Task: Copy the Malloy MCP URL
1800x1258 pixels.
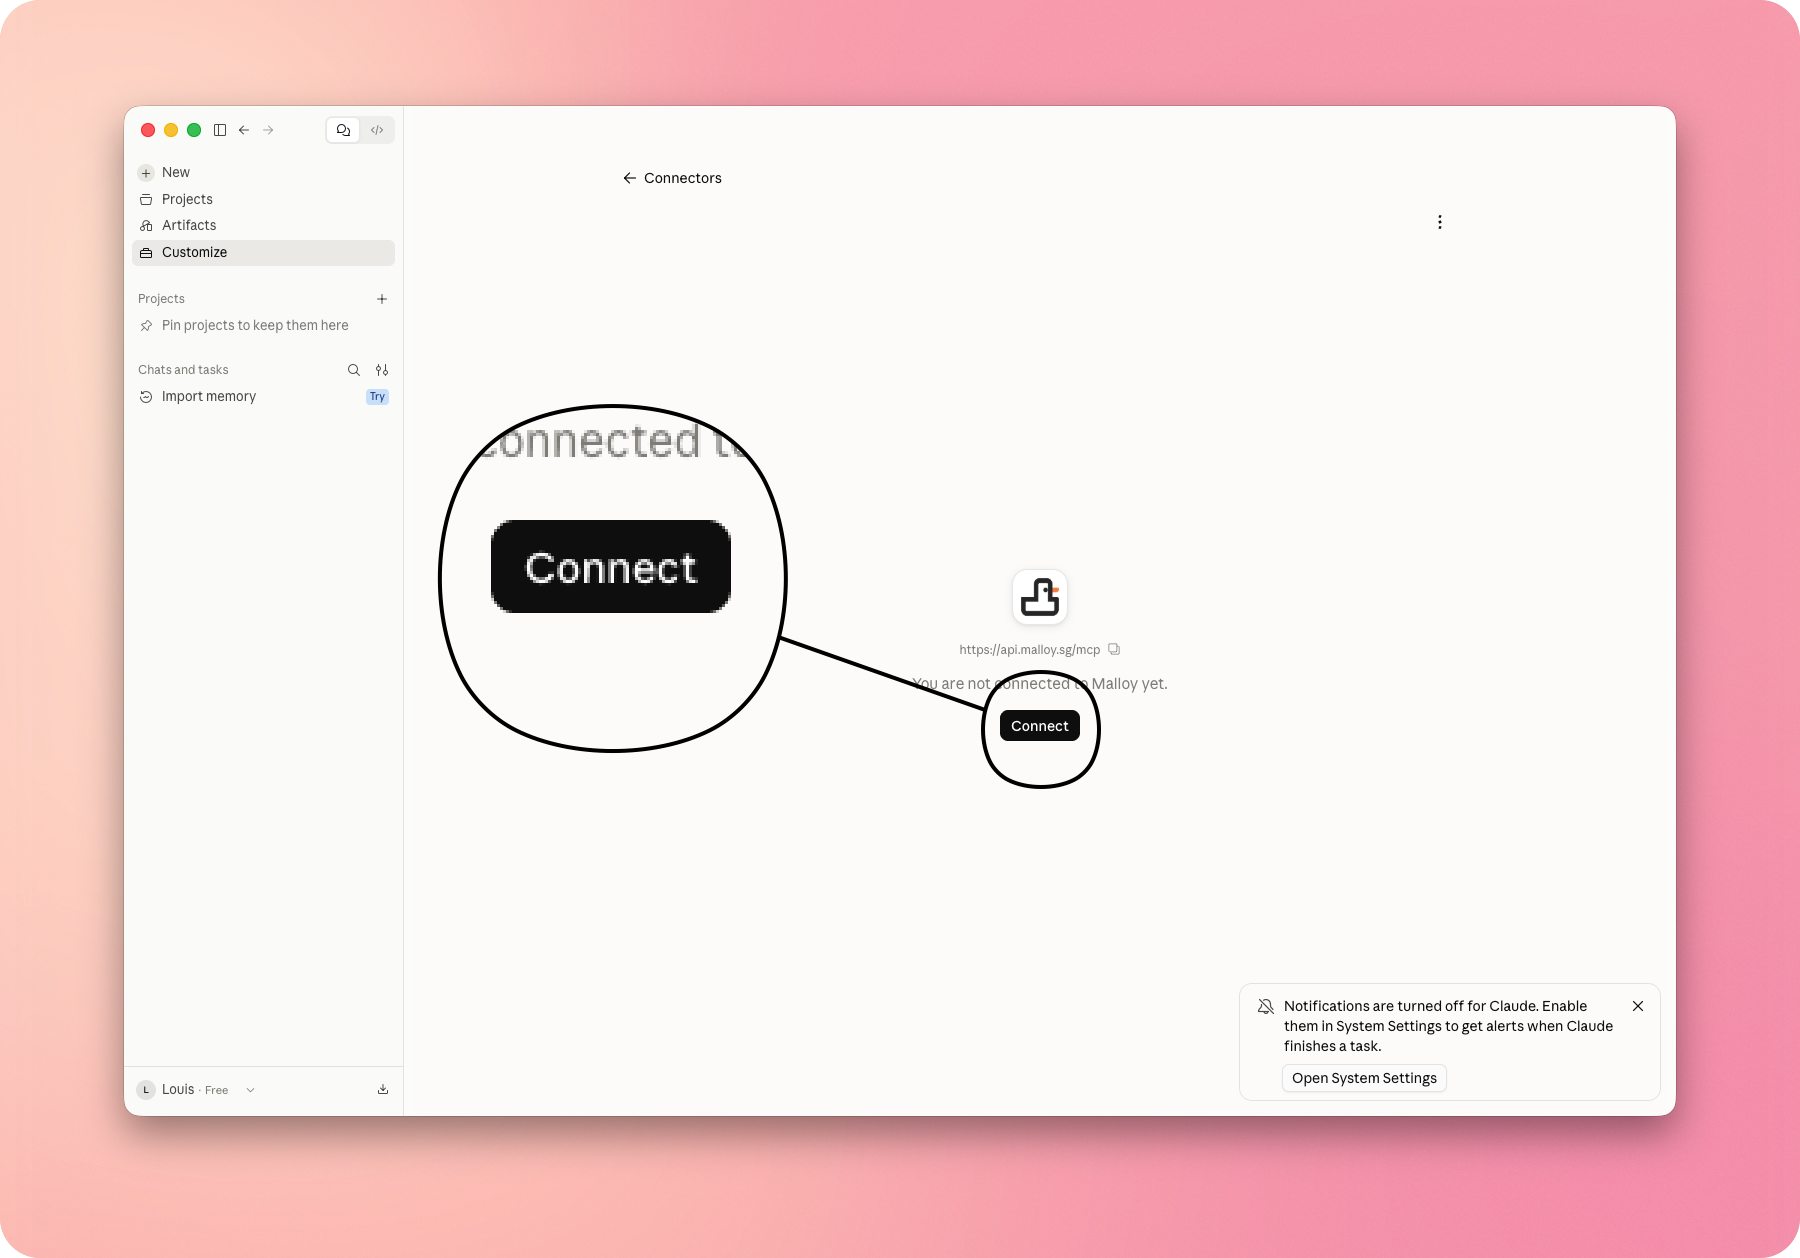Action: (x=1114, y=649)
